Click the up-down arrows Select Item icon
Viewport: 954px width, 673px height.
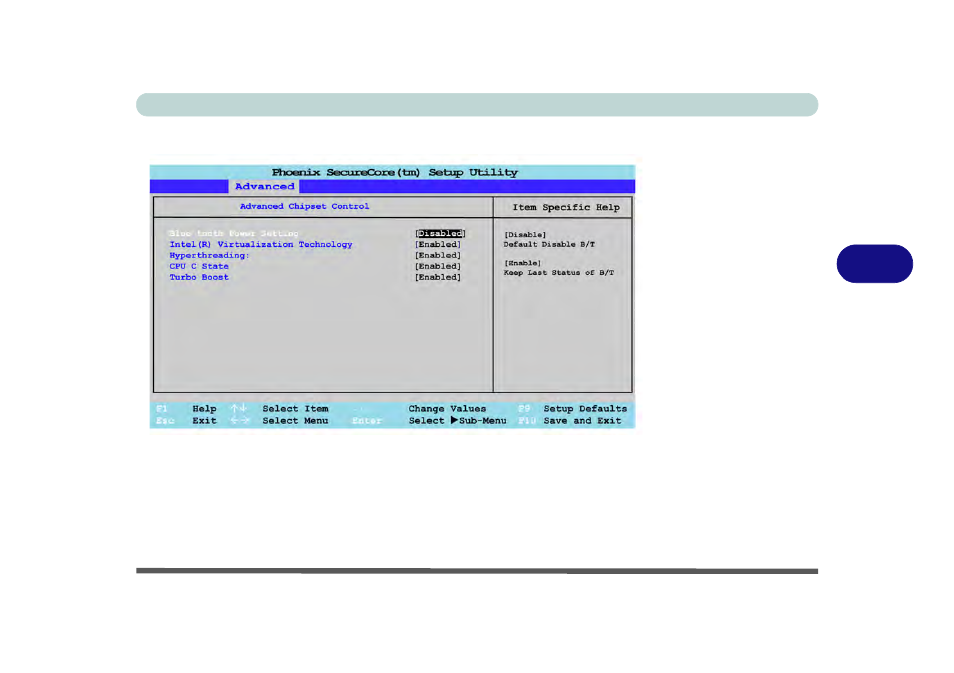point(237,409)
